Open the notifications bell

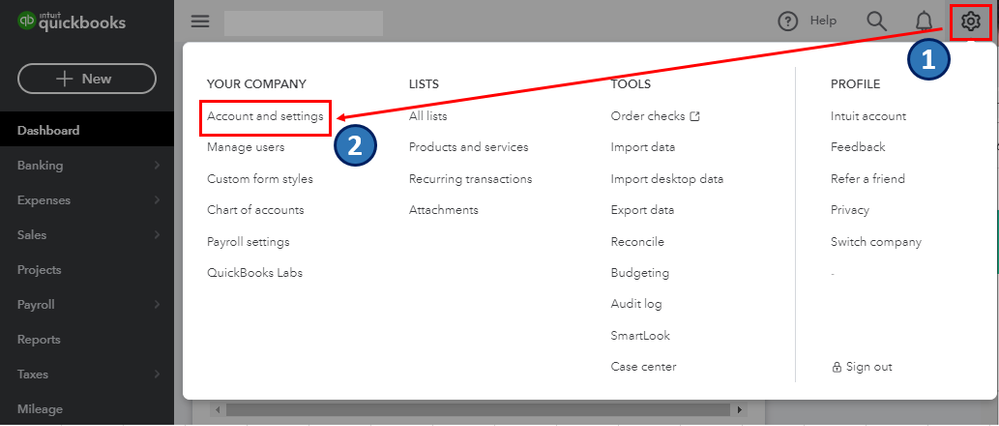pos(924,21)
